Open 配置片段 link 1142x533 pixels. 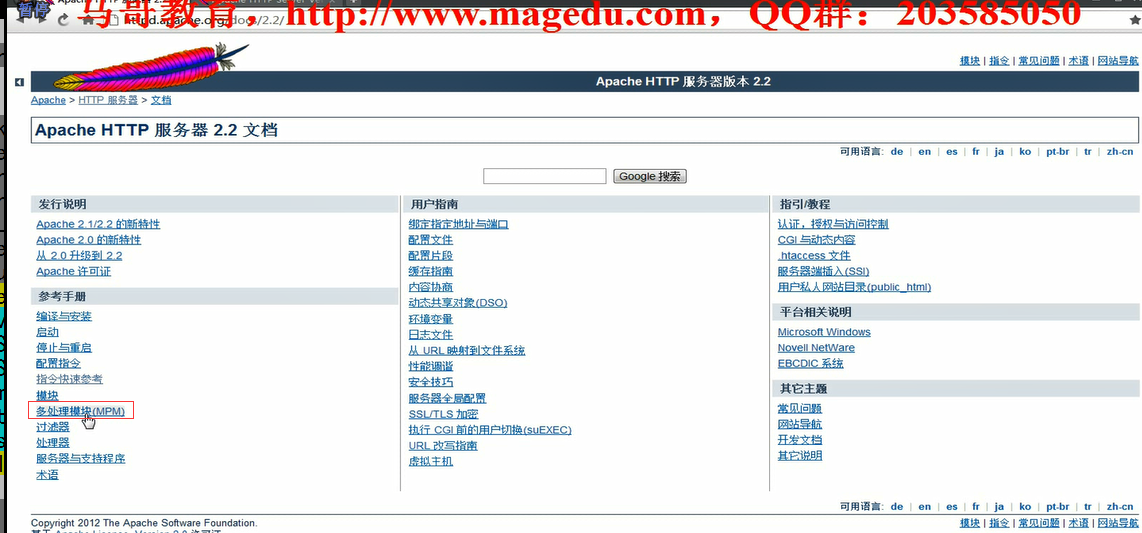[x=430, y=256]
